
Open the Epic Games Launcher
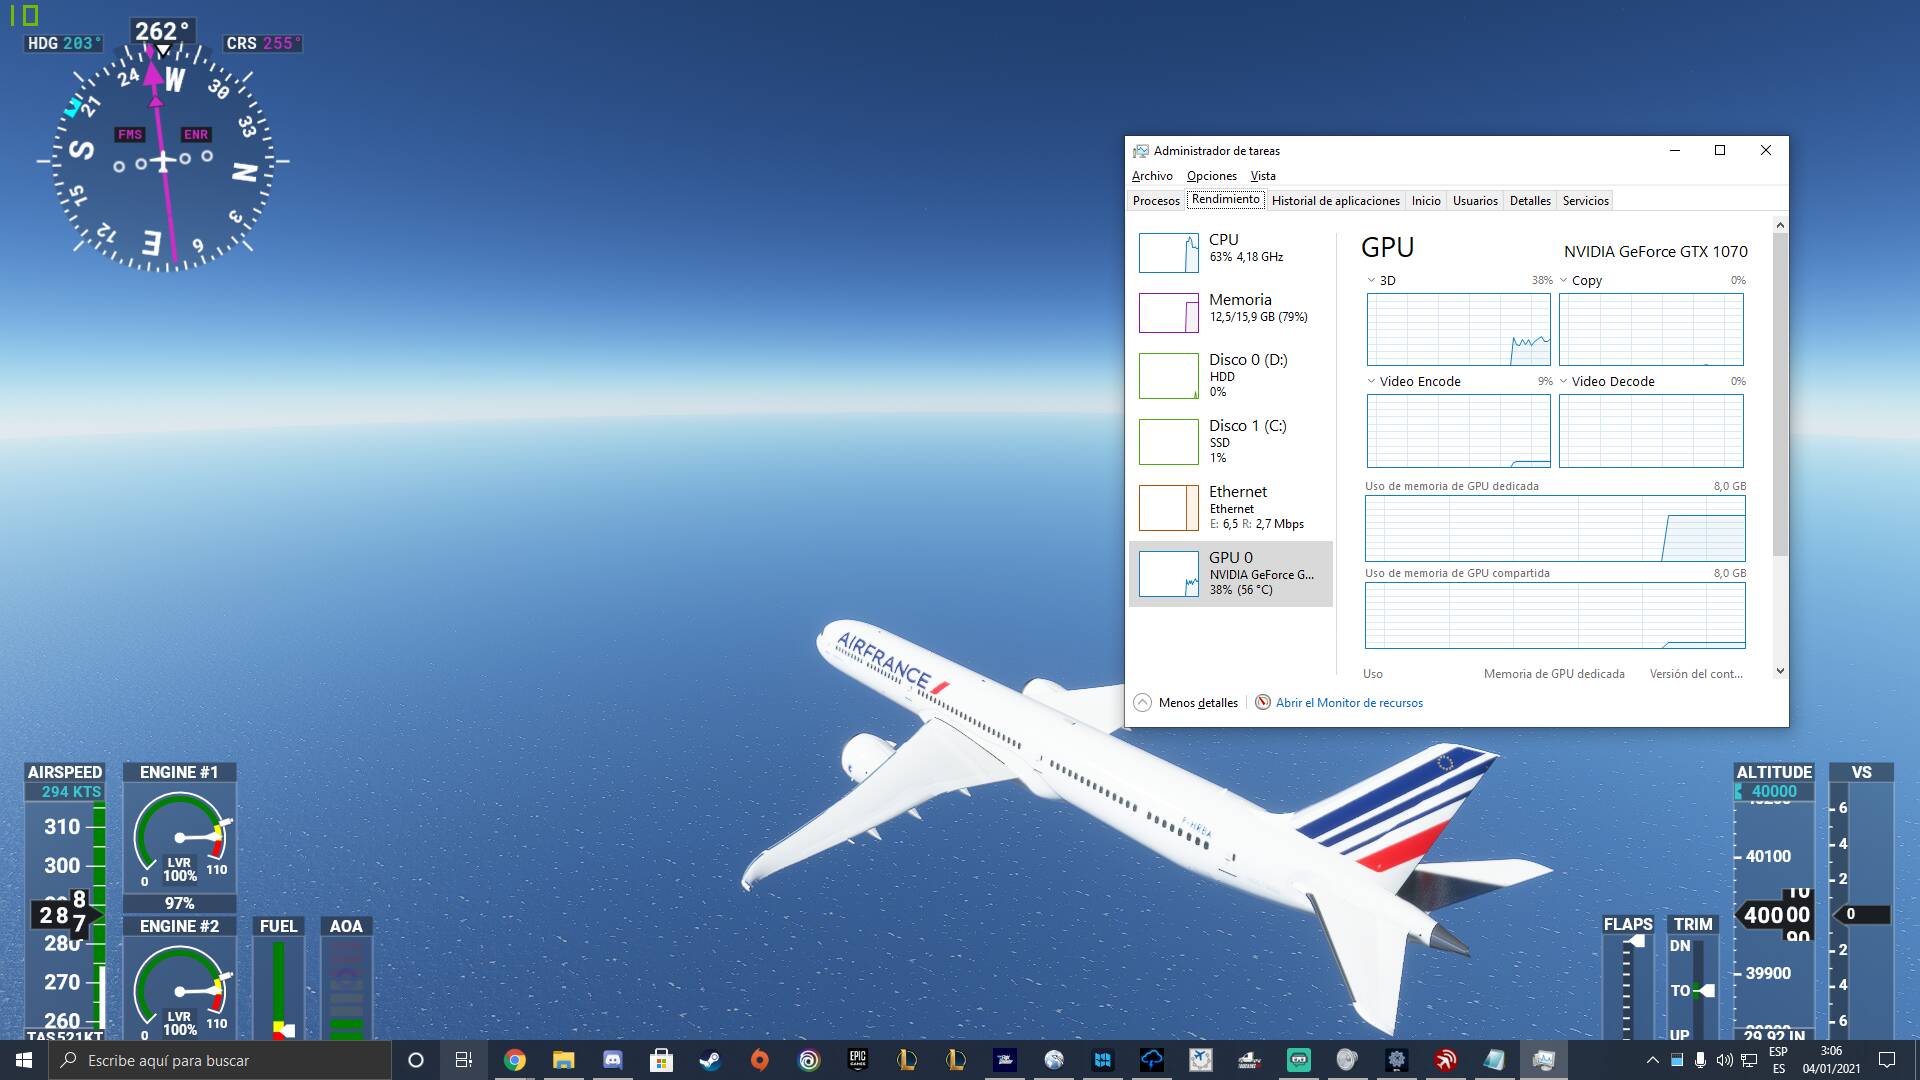point(857,1060)
